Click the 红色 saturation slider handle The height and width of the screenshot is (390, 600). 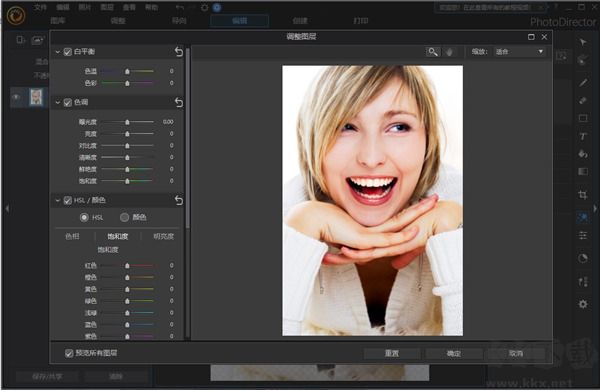pos(127,265)
